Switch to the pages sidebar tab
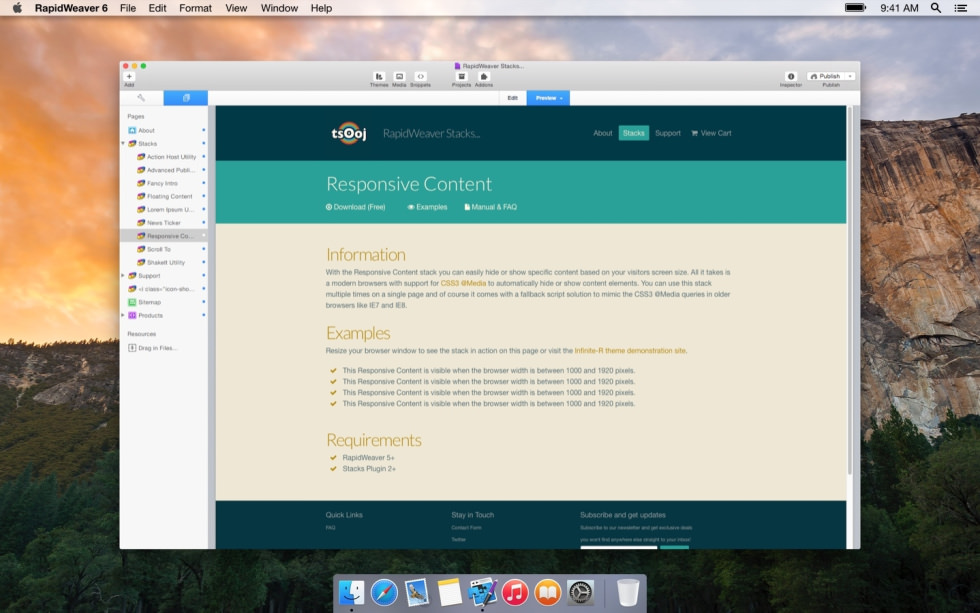The image size is (980, 613). [186, 97]
